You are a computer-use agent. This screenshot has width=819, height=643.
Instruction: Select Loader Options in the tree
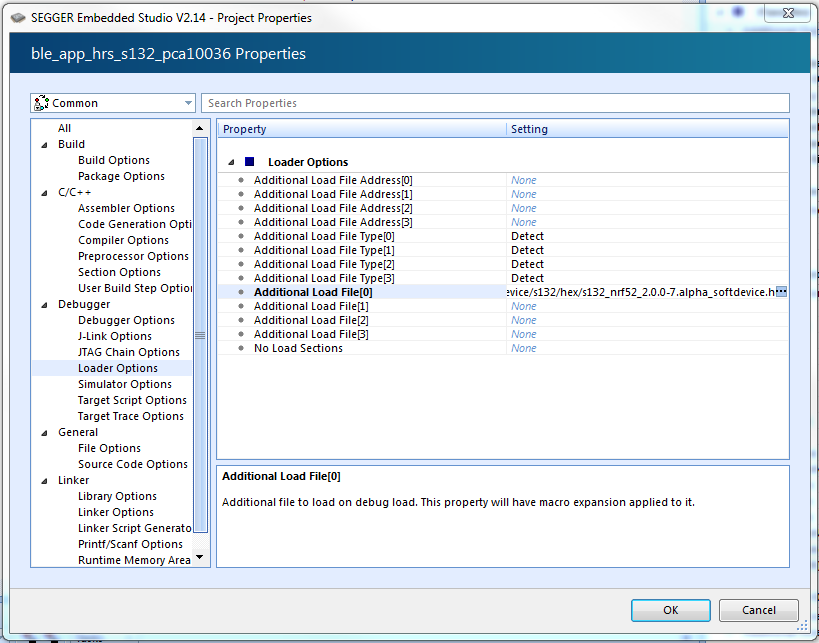tap(118, 368)
